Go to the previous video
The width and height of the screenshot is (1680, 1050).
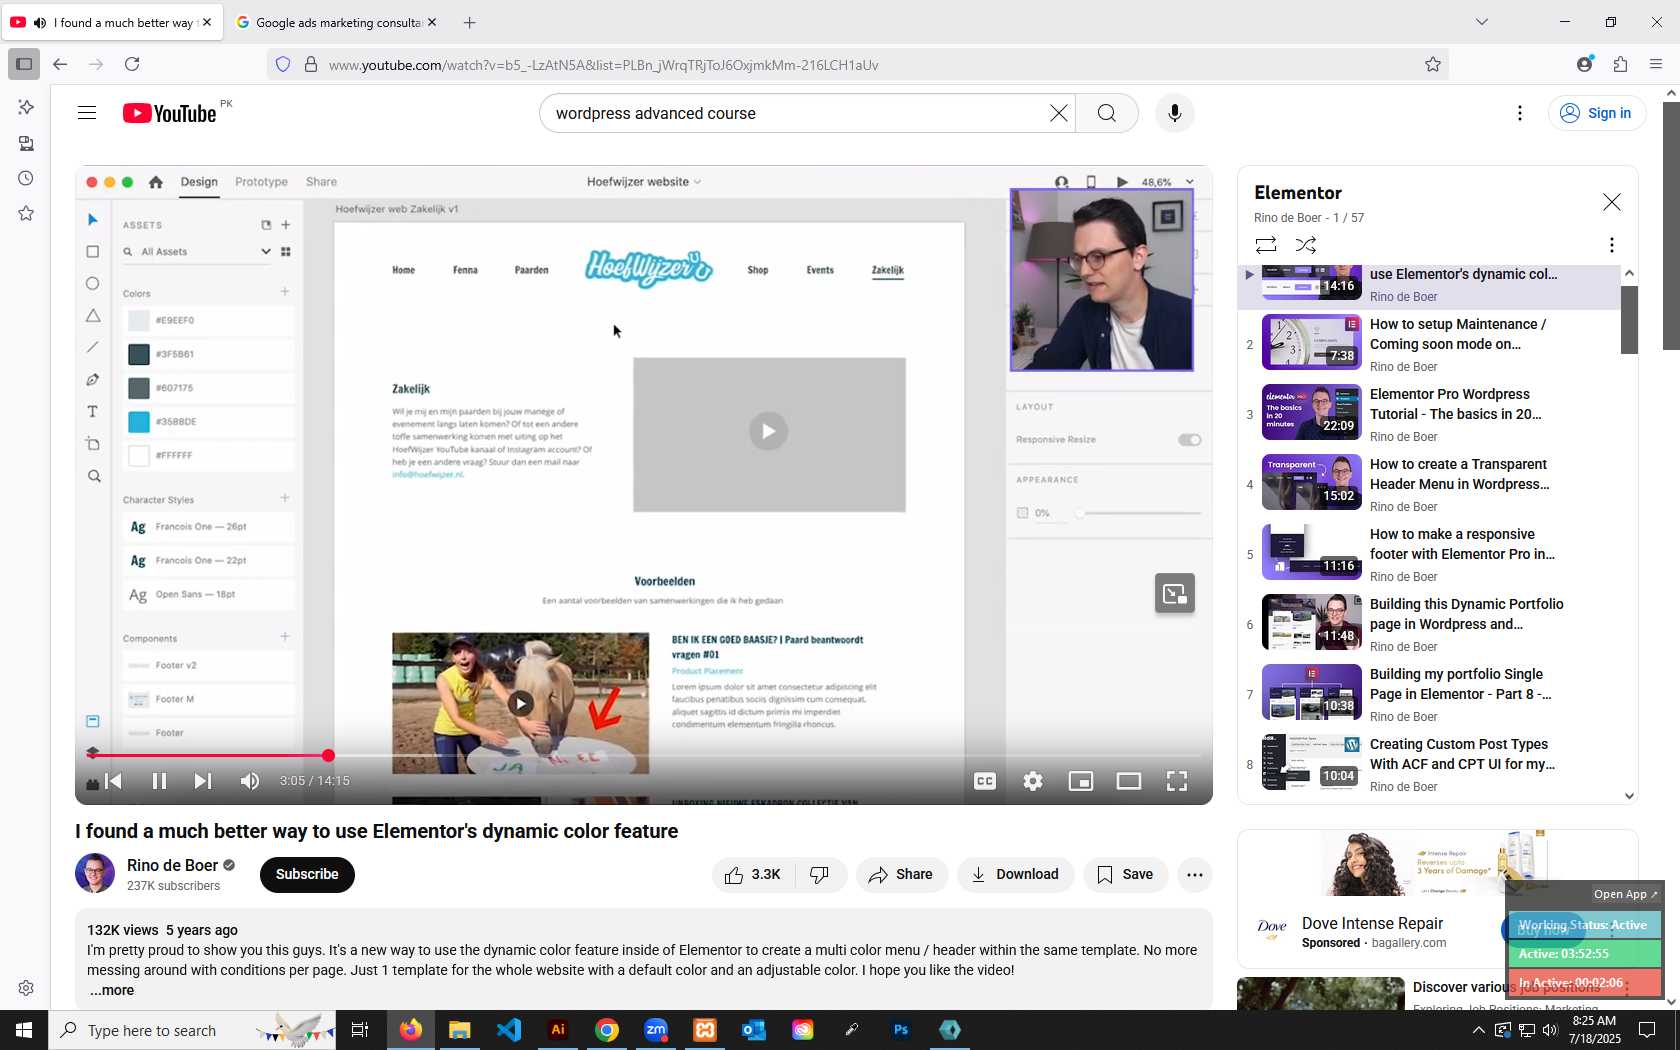click(114, 781)
